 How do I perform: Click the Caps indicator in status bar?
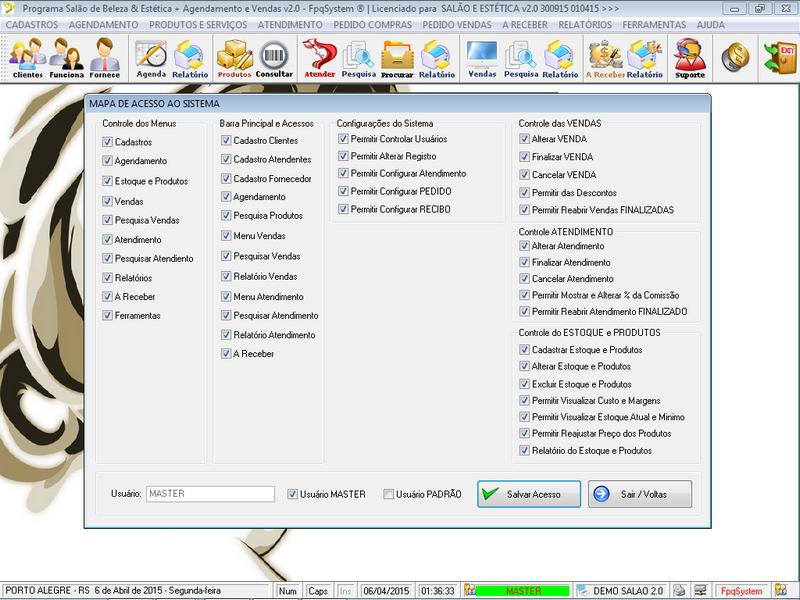click(317, 591)
